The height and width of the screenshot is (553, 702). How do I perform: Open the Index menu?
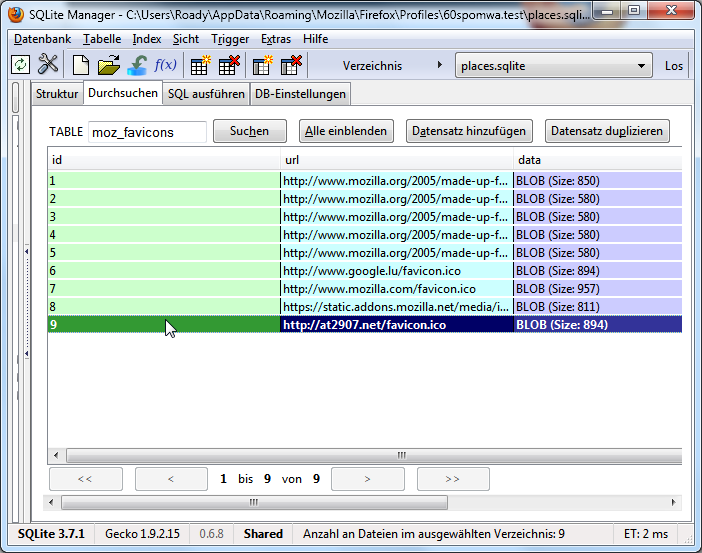click(x=147, y=39)
